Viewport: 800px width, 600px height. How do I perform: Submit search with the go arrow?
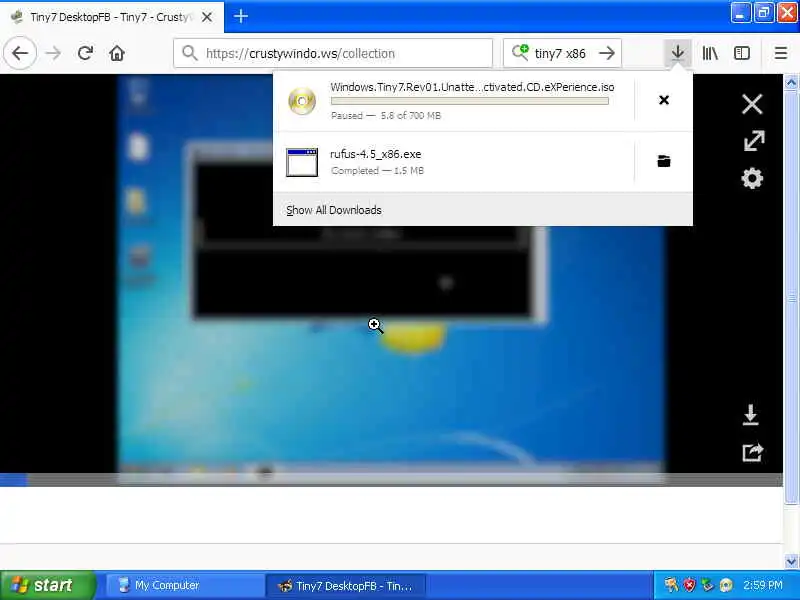click(x=607, y=53)
